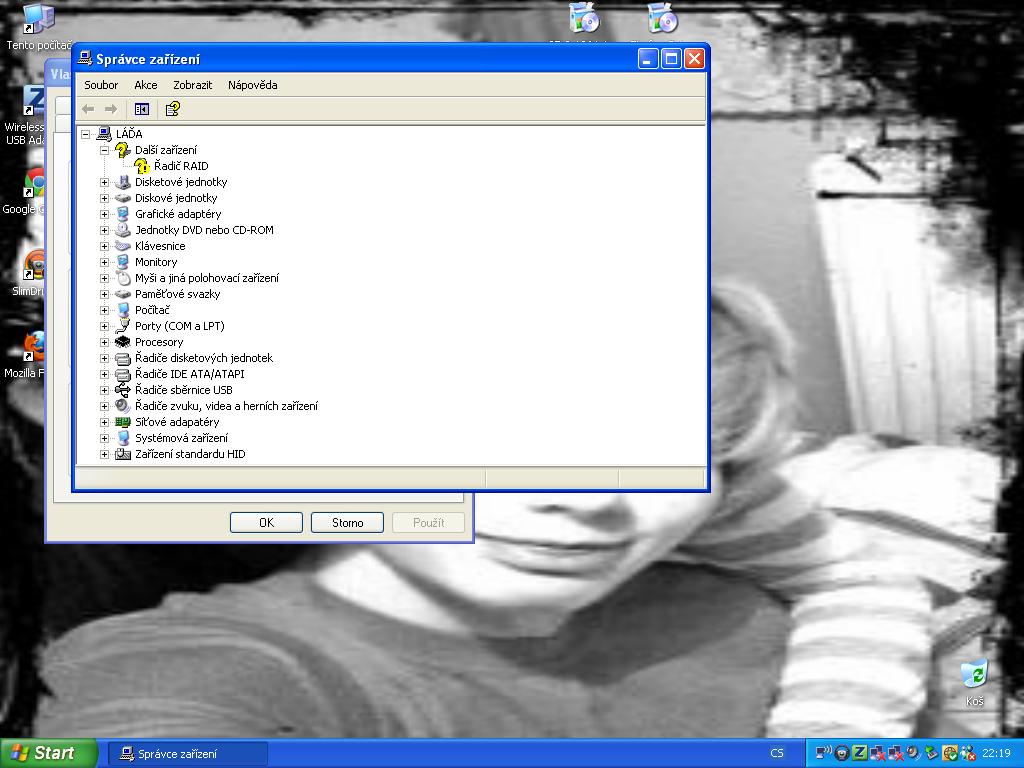Click the CS language indicator in taskbar
1024x768 pixels.
(x=776, y=753)
